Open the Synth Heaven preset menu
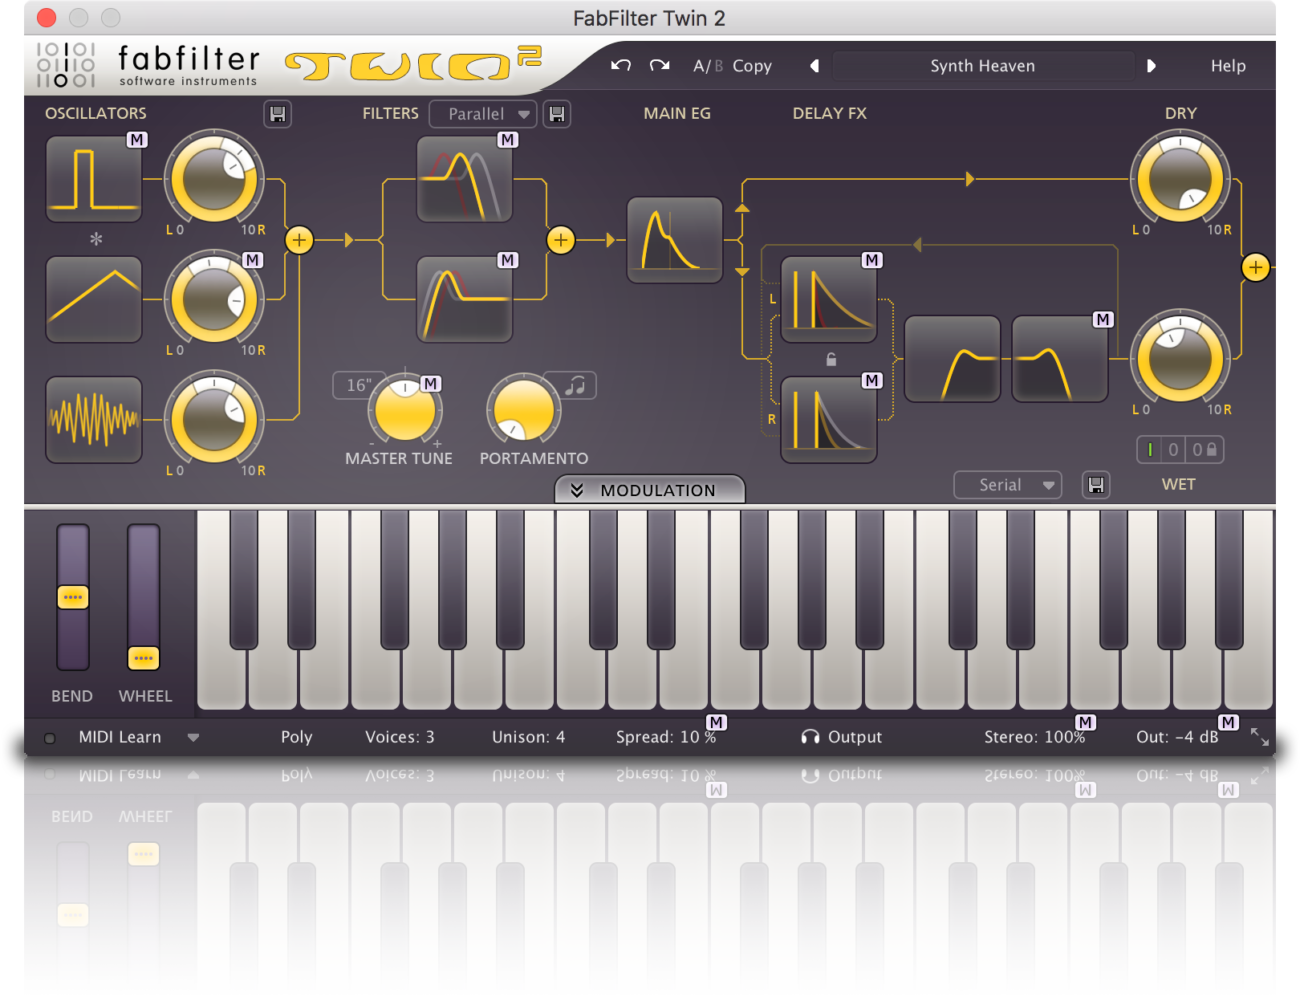The image size is (1300, 997). pyautogui.click(x=983, y=66)
